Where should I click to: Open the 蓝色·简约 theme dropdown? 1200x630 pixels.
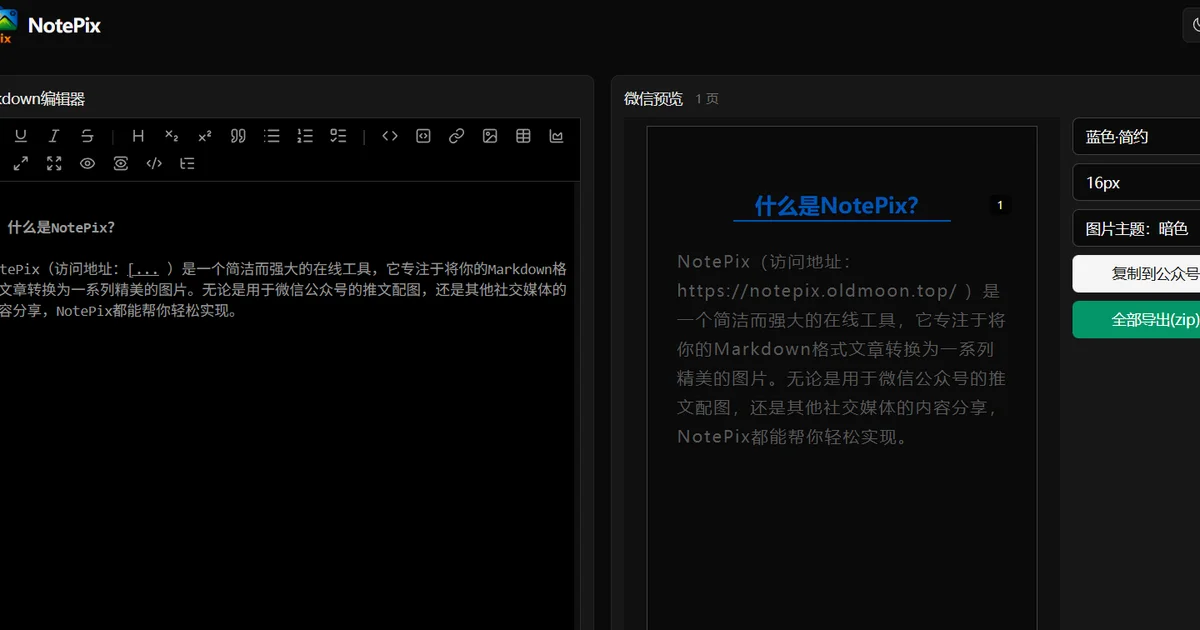click(1136, 137)
